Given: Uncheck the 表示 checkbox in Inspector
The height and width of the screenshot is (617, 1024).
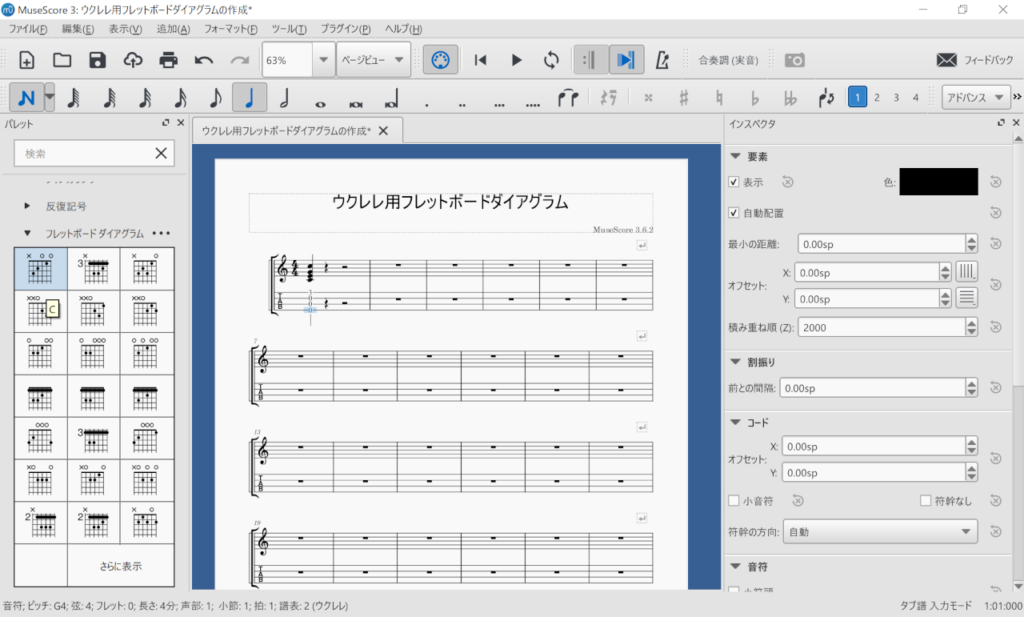Looking at the screenshot, I should 734,182.
